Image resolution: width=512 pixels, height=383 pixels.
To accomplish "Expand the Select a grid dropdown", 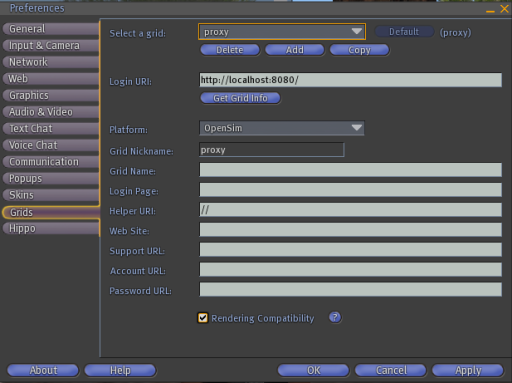I will [282, 32].
